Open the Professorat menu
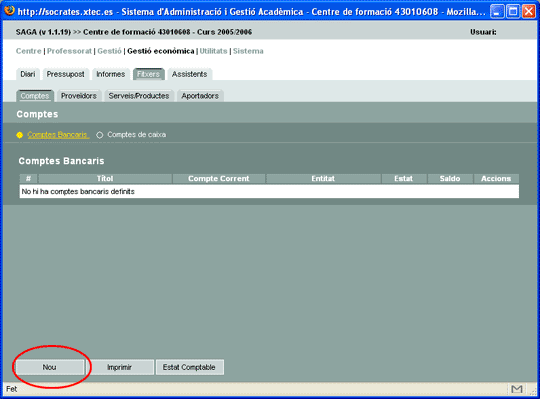 point(69,51)
